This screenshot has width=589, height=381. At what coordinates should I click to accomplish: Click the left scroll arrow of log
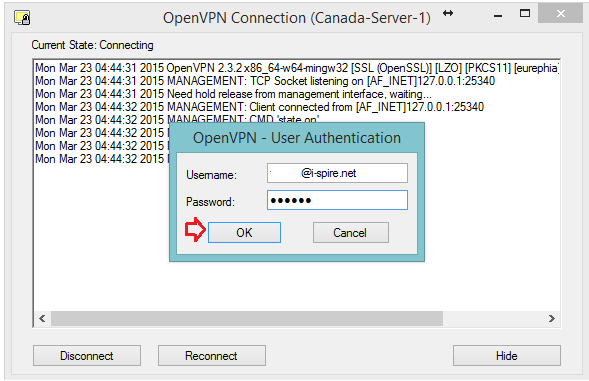pyautogui.click(x=42, y=319)
